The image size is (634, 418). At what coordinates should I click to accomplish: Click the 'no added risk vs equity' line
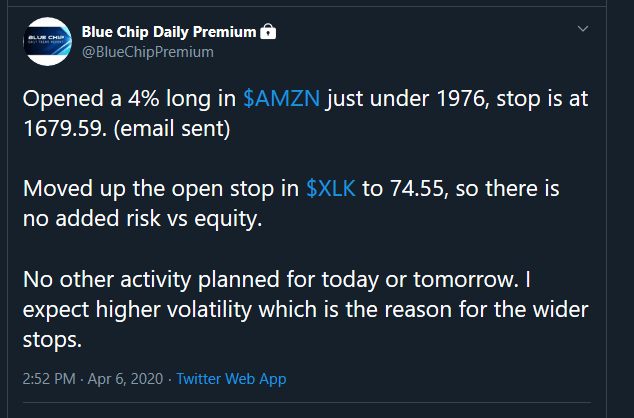tap(142, 219)
